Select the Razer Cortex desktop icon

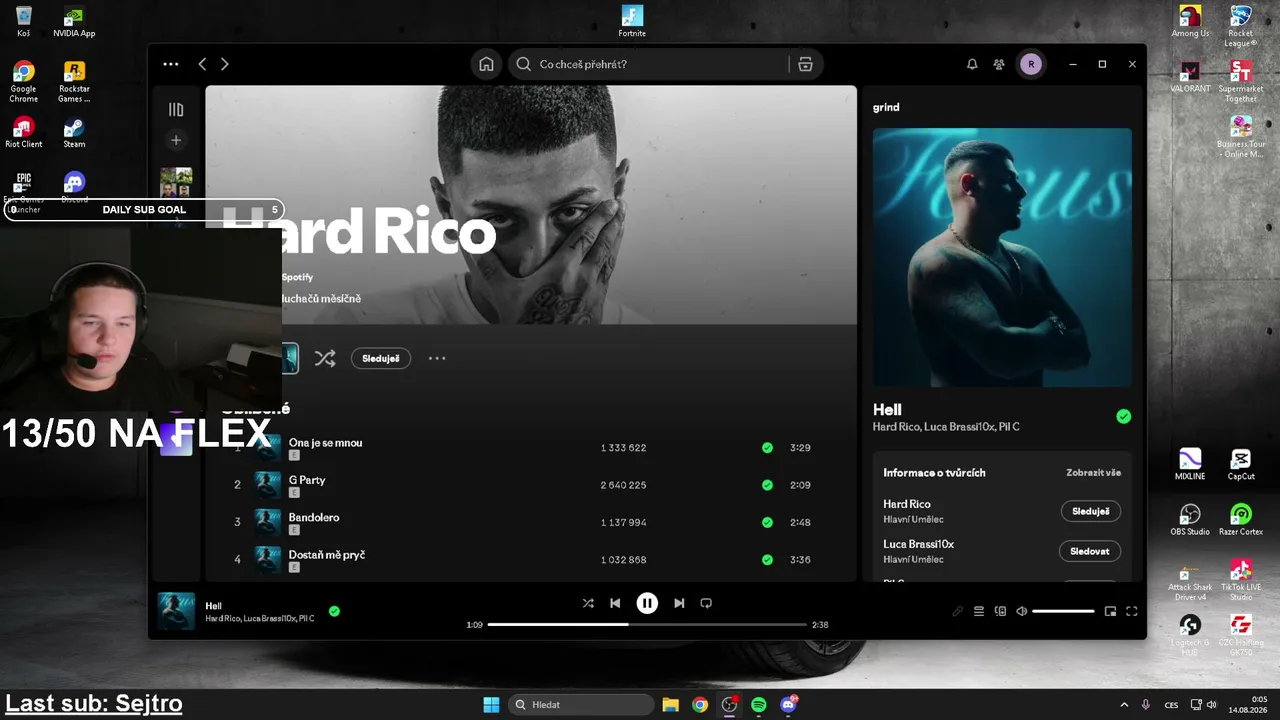point(1241,520)
